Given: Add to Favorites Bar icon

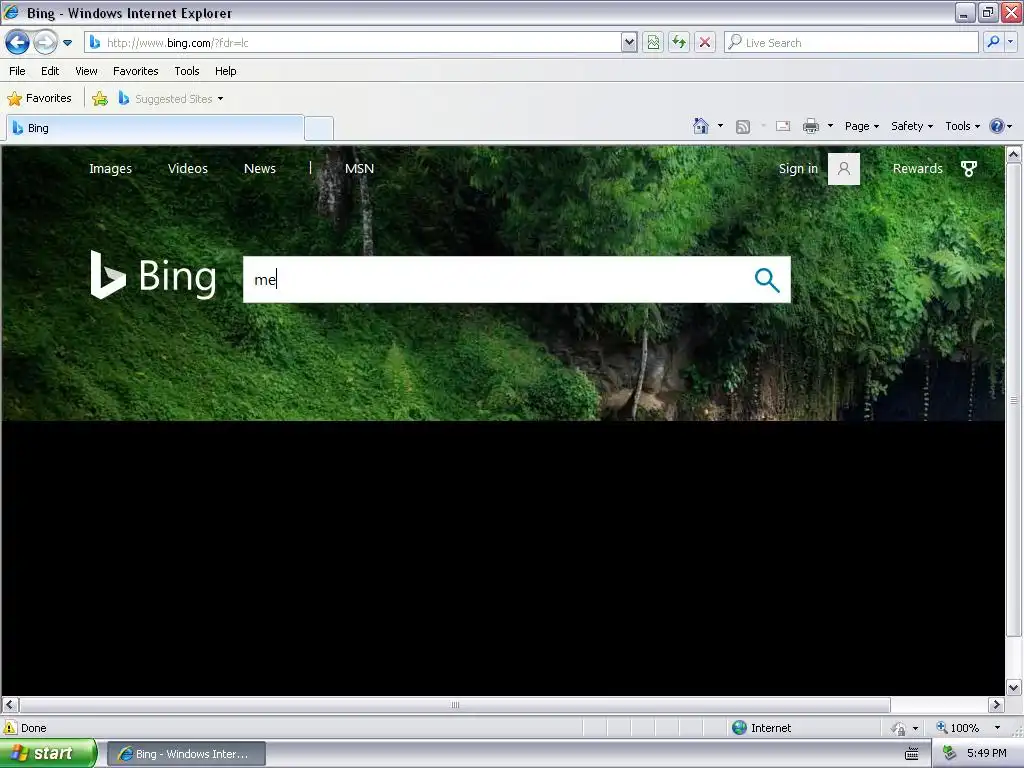Looking at the screenshot, I should click(100, 99).
